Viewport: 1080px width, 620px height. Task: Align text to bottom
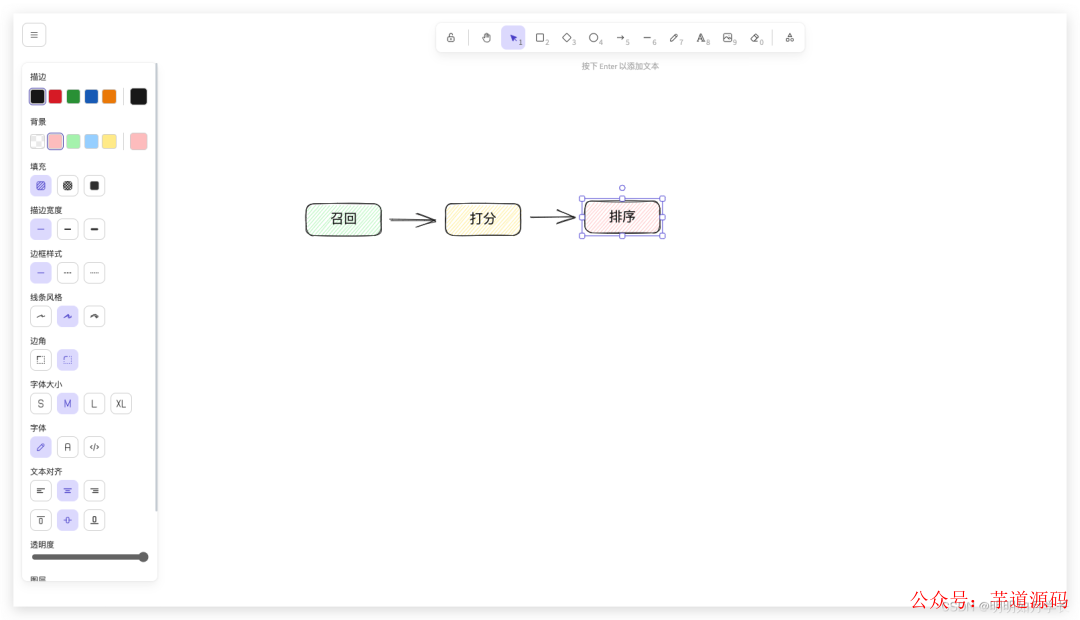[94, 520]
